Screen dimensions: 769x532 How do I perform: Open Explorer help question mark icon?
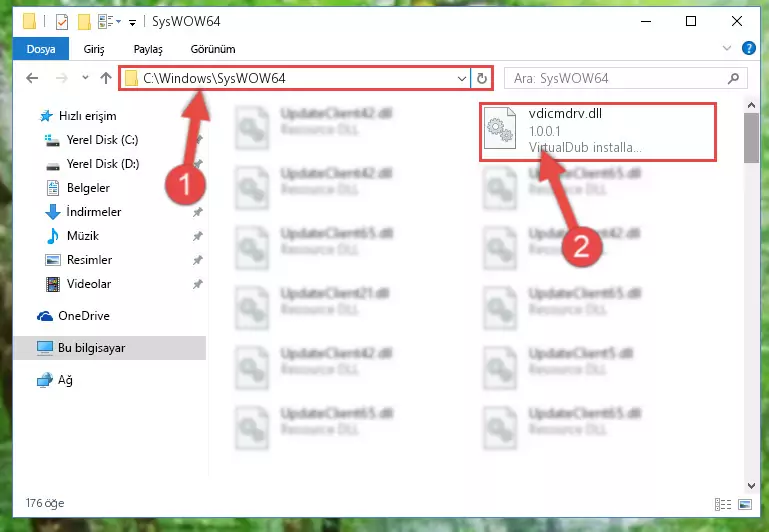(748, 48)
